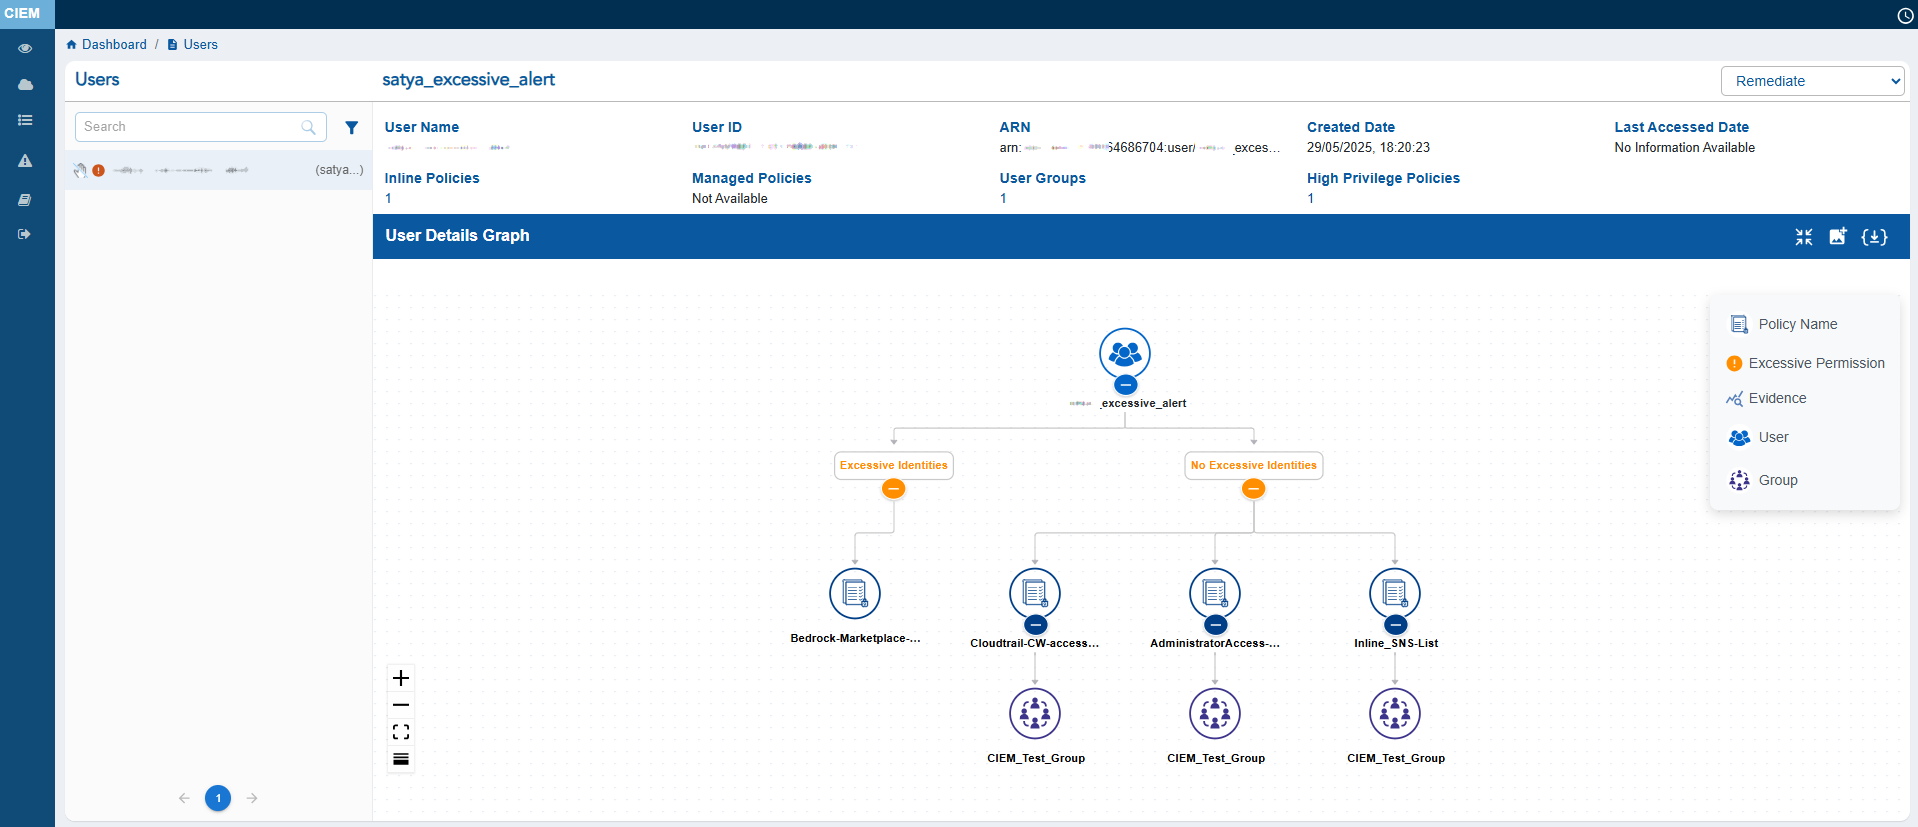Click fit-to-view button in graph controls
The width and height of the screenshot is (1918, 827).
[x=401, y=732]
